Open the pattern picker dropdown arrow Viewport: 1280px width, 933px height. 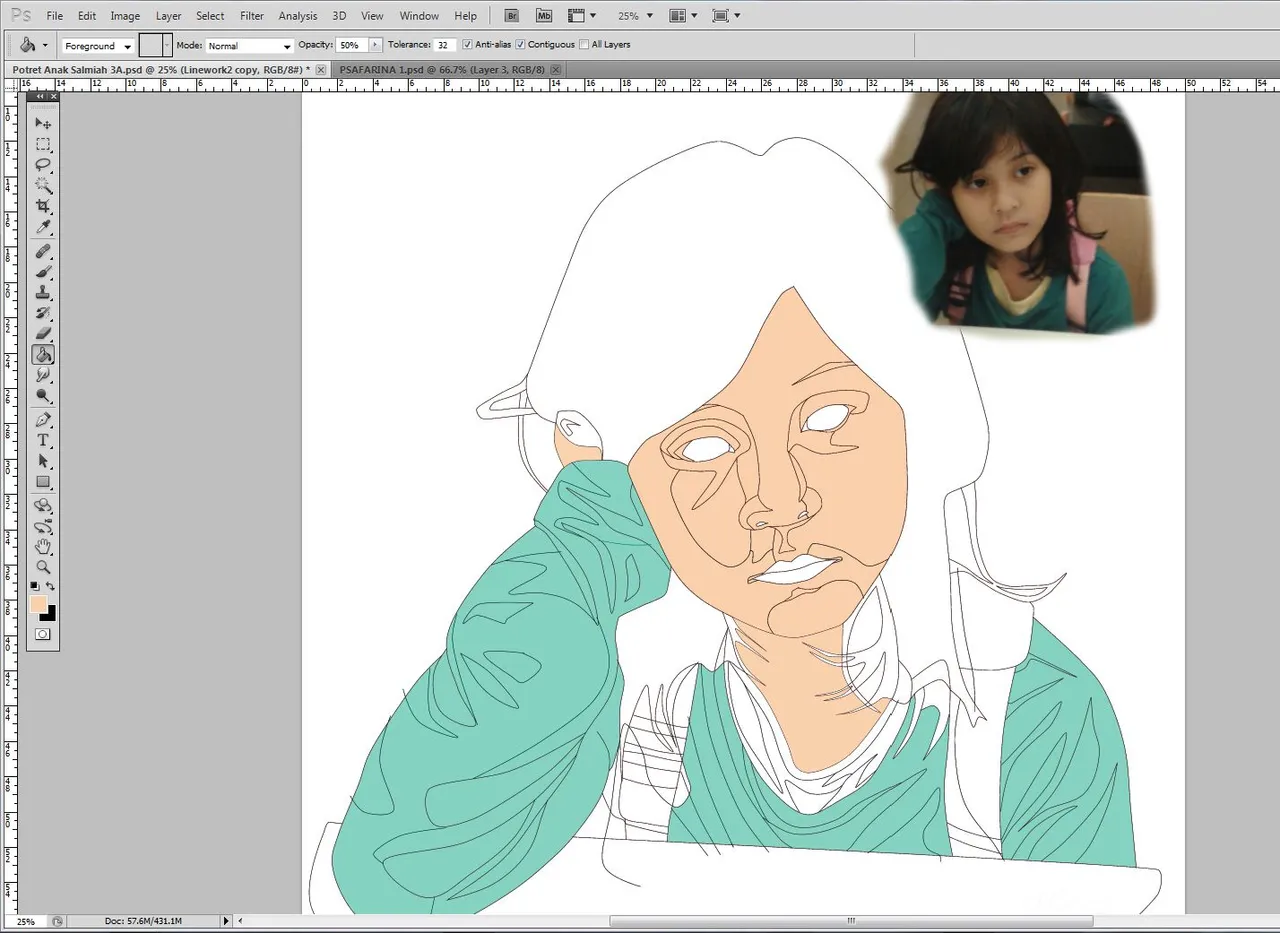[167, 45]
